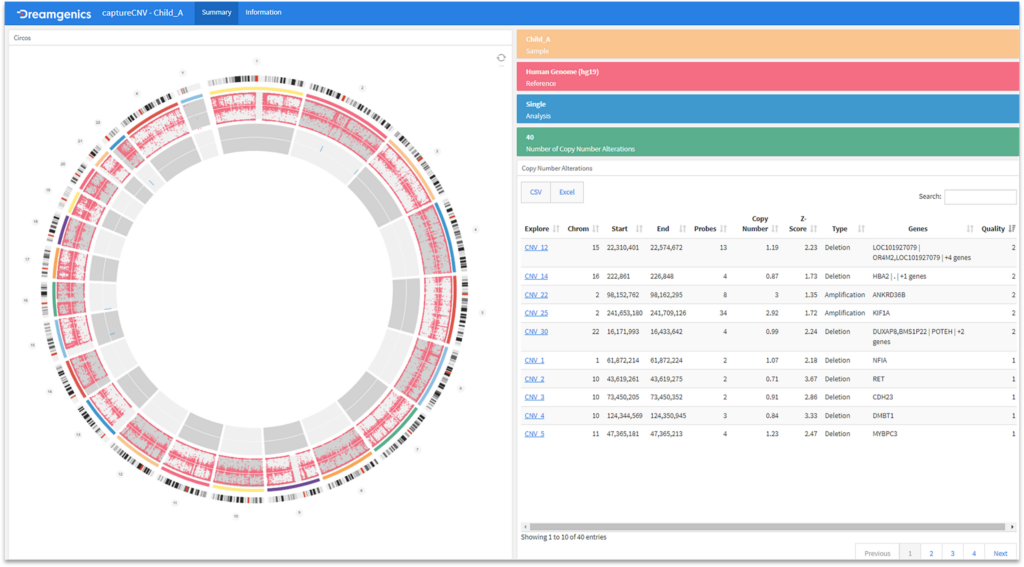The width and height of the screenshot is (1024, 567).
Task: Open the CNV_25 explore link
Action: [x=536, y=313]
